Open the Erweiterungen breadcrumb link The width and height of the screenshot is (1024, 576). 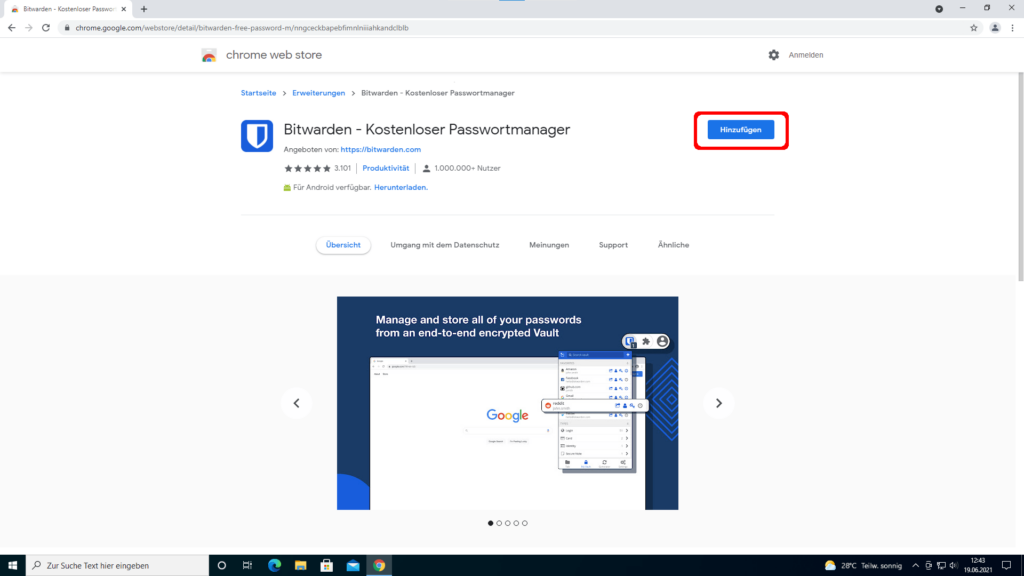click(x=319, y=93)
